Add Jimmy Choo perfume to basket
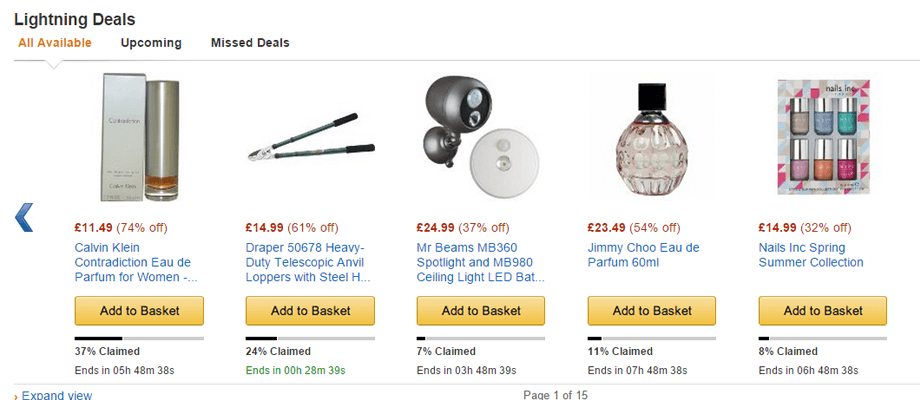This screenshot has width=920, height=400. (652, 311)
